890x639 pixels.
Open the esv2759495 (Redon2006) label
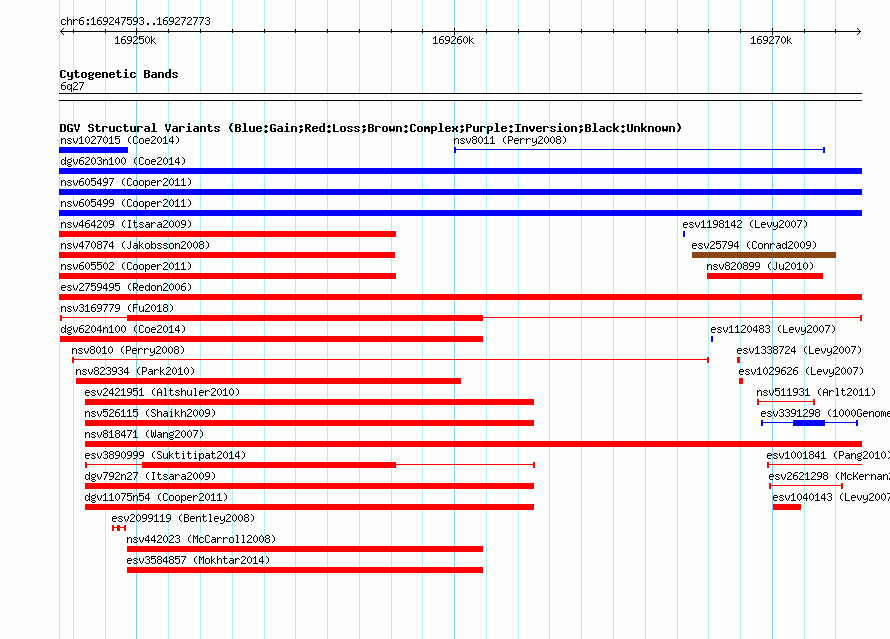point(126,287)
